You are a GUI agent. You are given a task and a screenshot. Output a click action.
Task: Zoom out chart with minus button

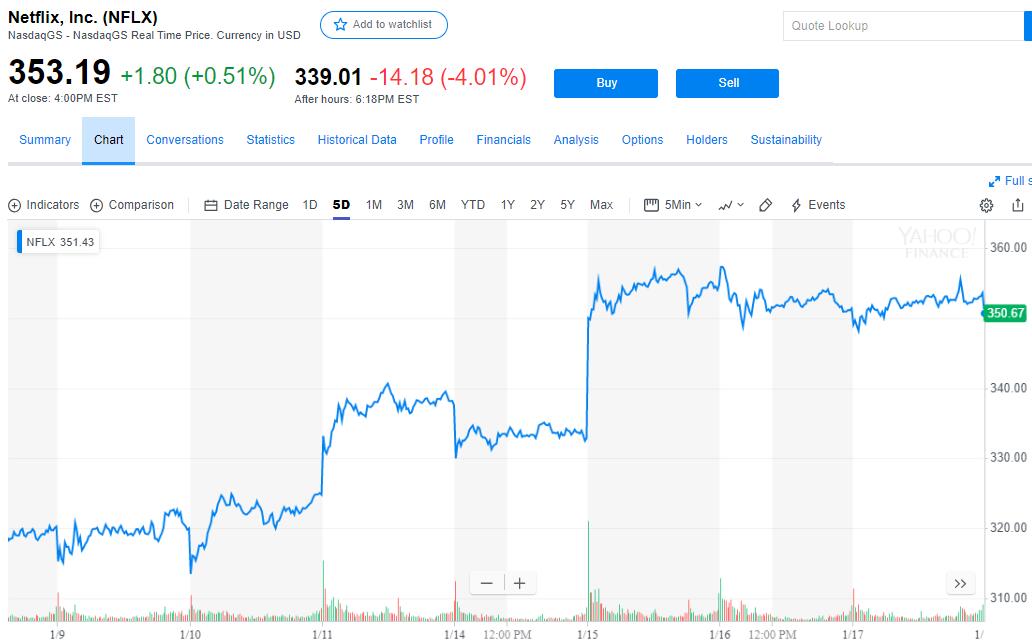coord(487,584)
